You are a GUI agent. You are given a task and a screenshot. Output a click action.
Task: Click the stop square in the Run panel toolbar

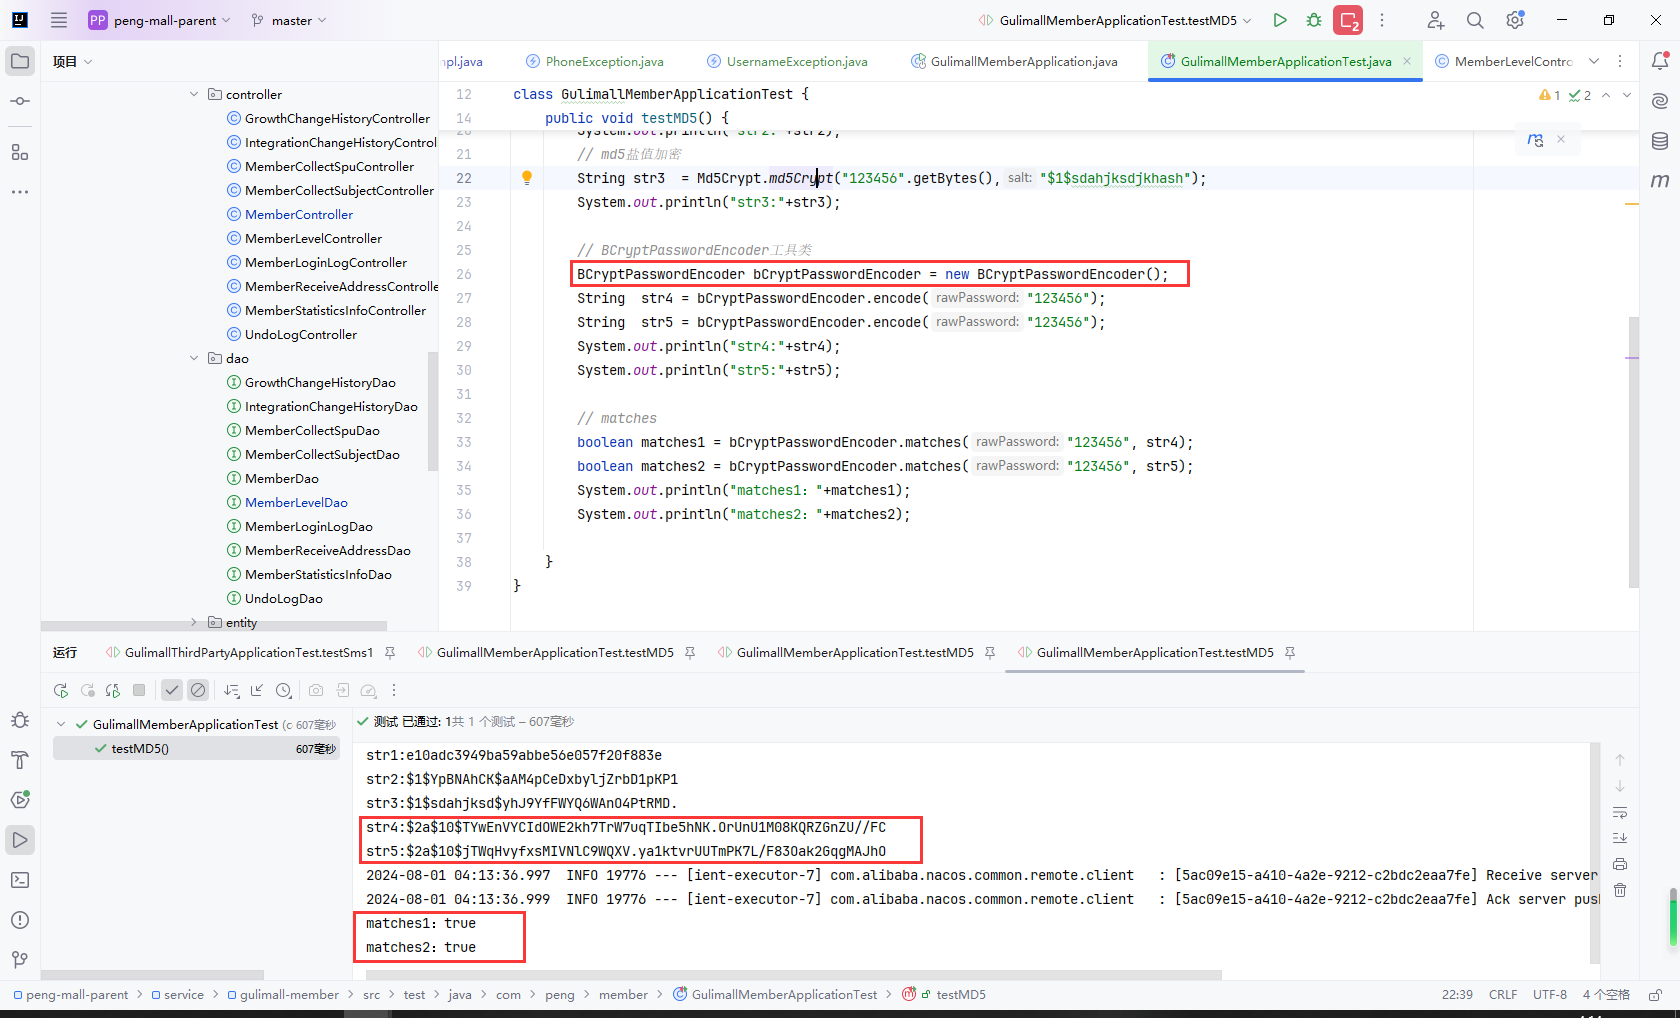tap(139, 690)
